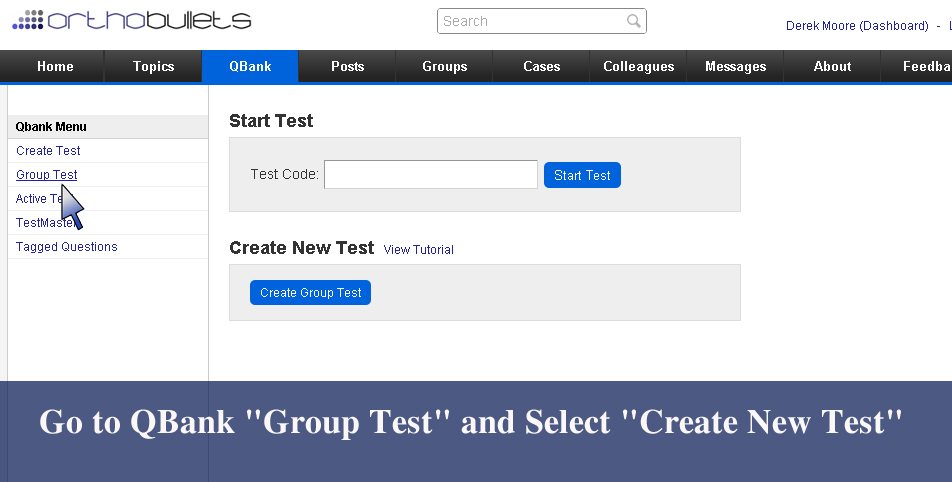Click the search magnifier icon
This screenshot has width=952, height=482.
tap(634, 21)
